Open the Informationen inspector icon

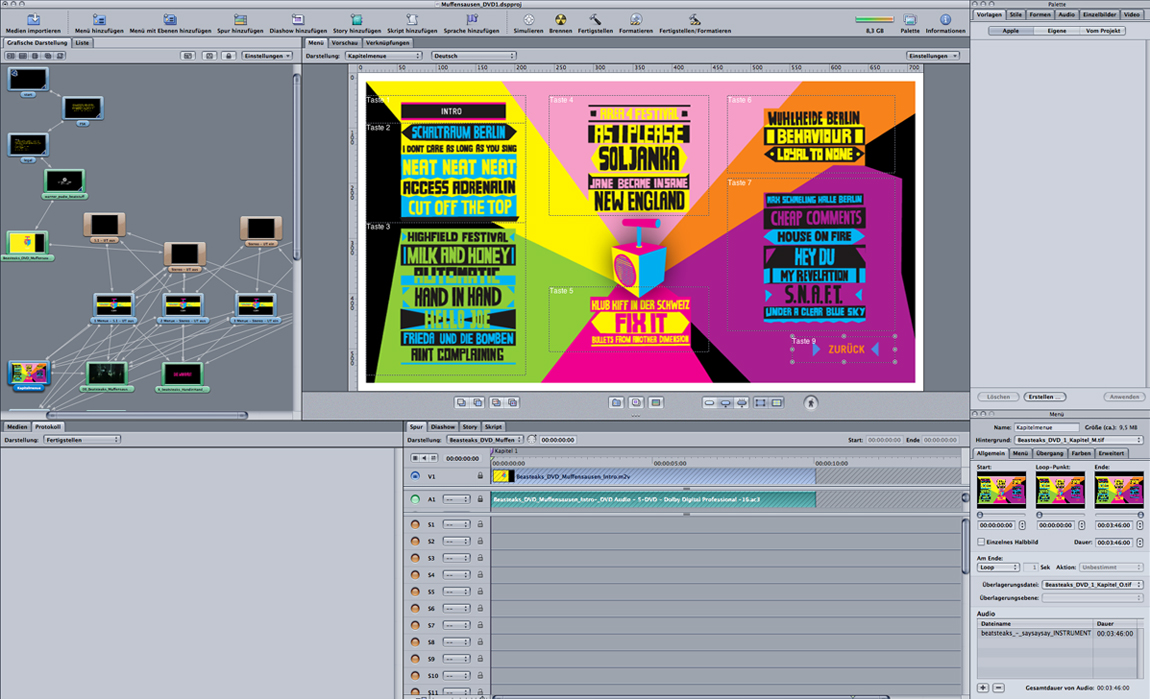945,20
